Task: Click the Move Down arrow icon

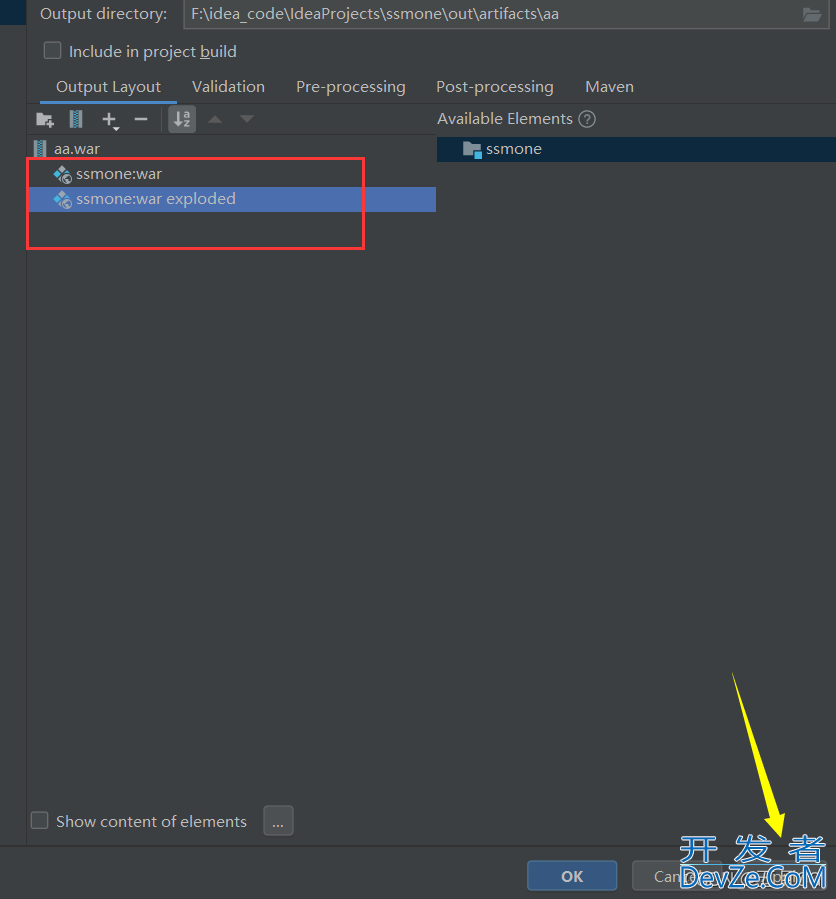Action: (247, 119)
